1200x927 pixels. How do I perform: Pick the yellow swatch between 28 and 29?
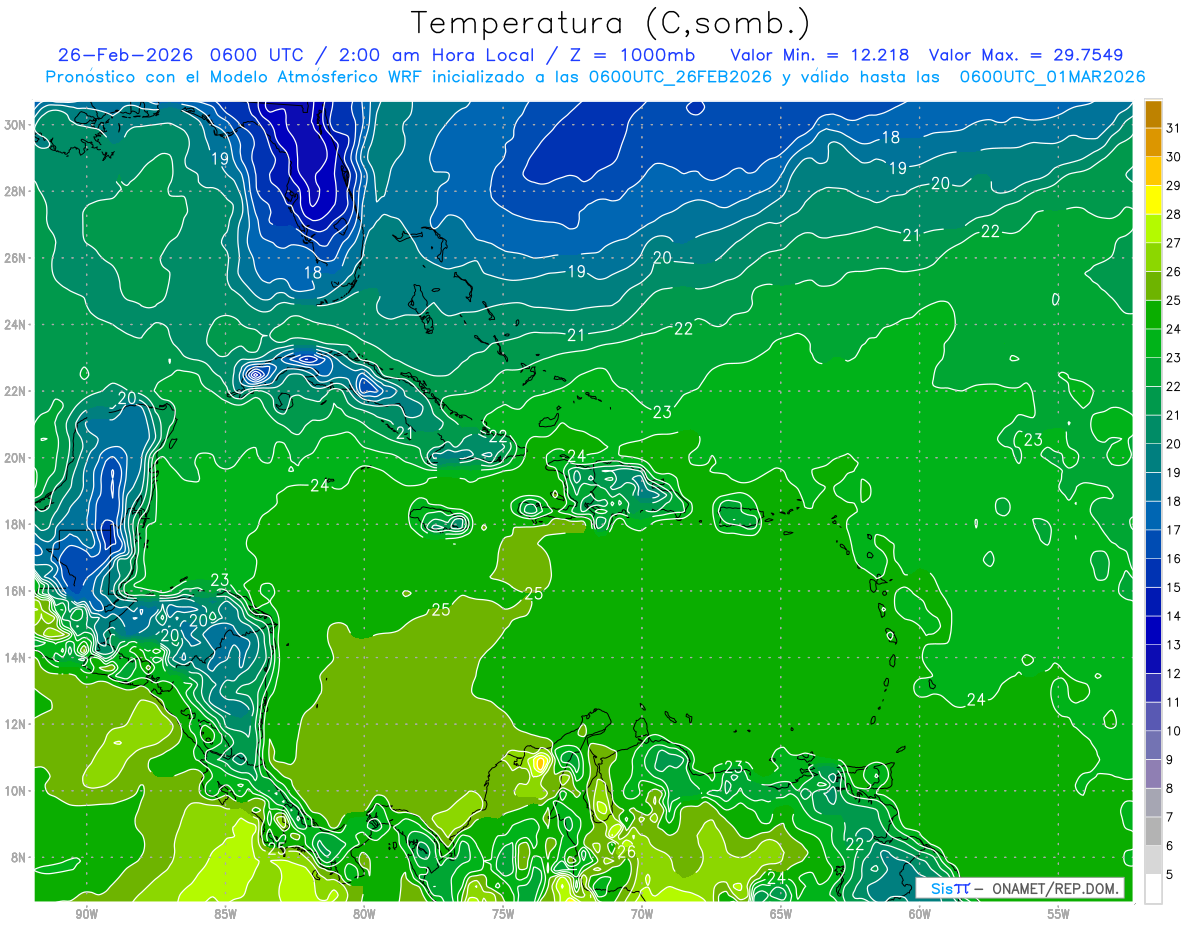(x=1153, y=200)
